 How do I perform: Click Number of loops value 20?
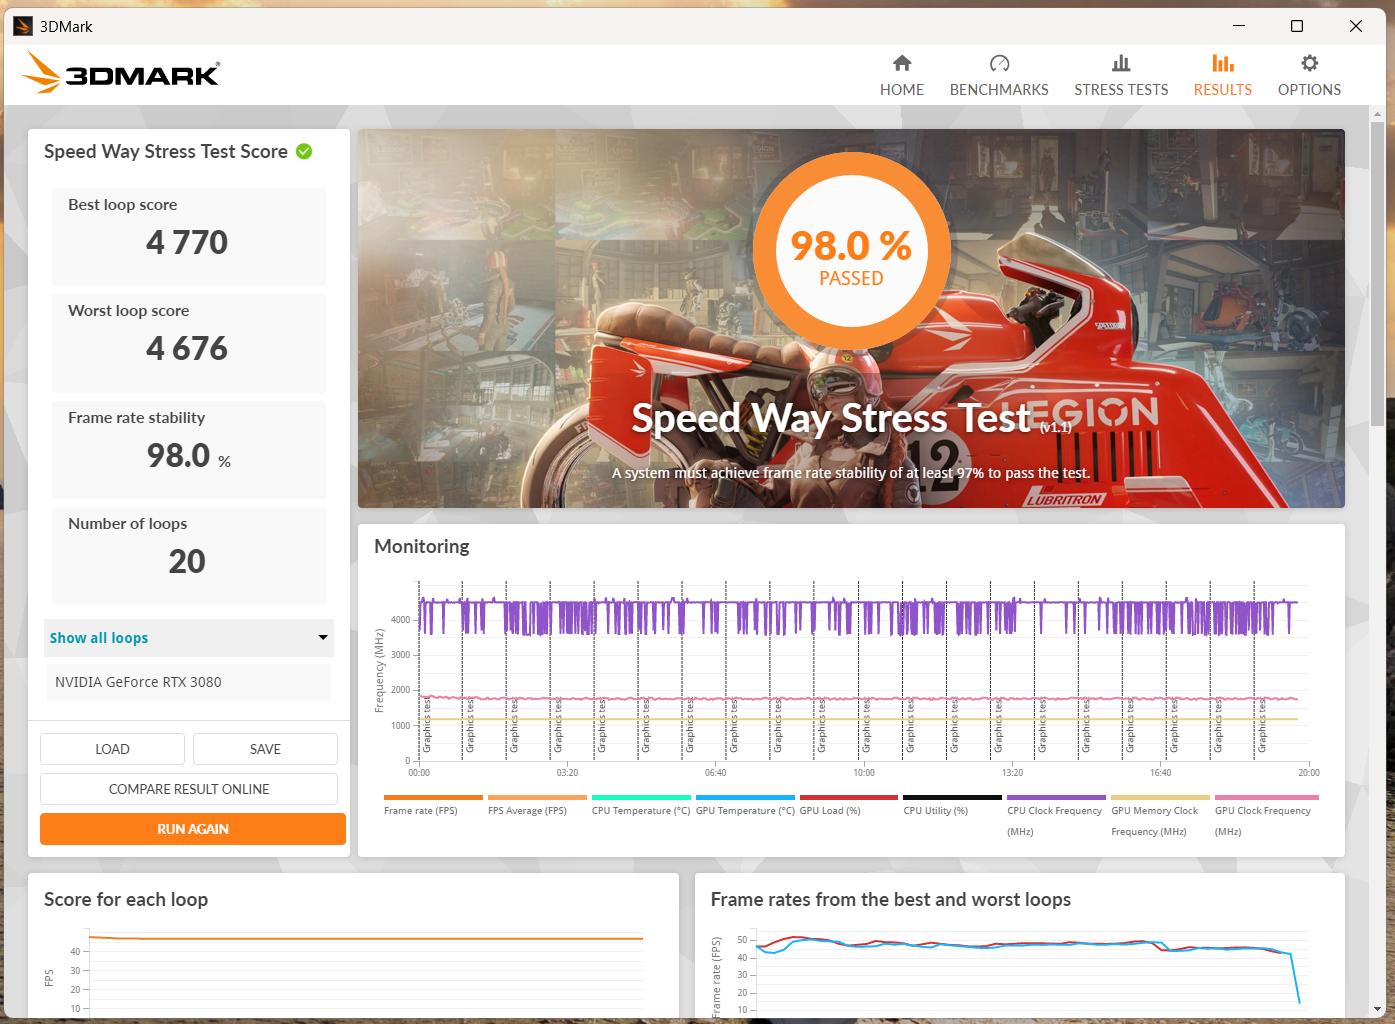coord(187,562)
